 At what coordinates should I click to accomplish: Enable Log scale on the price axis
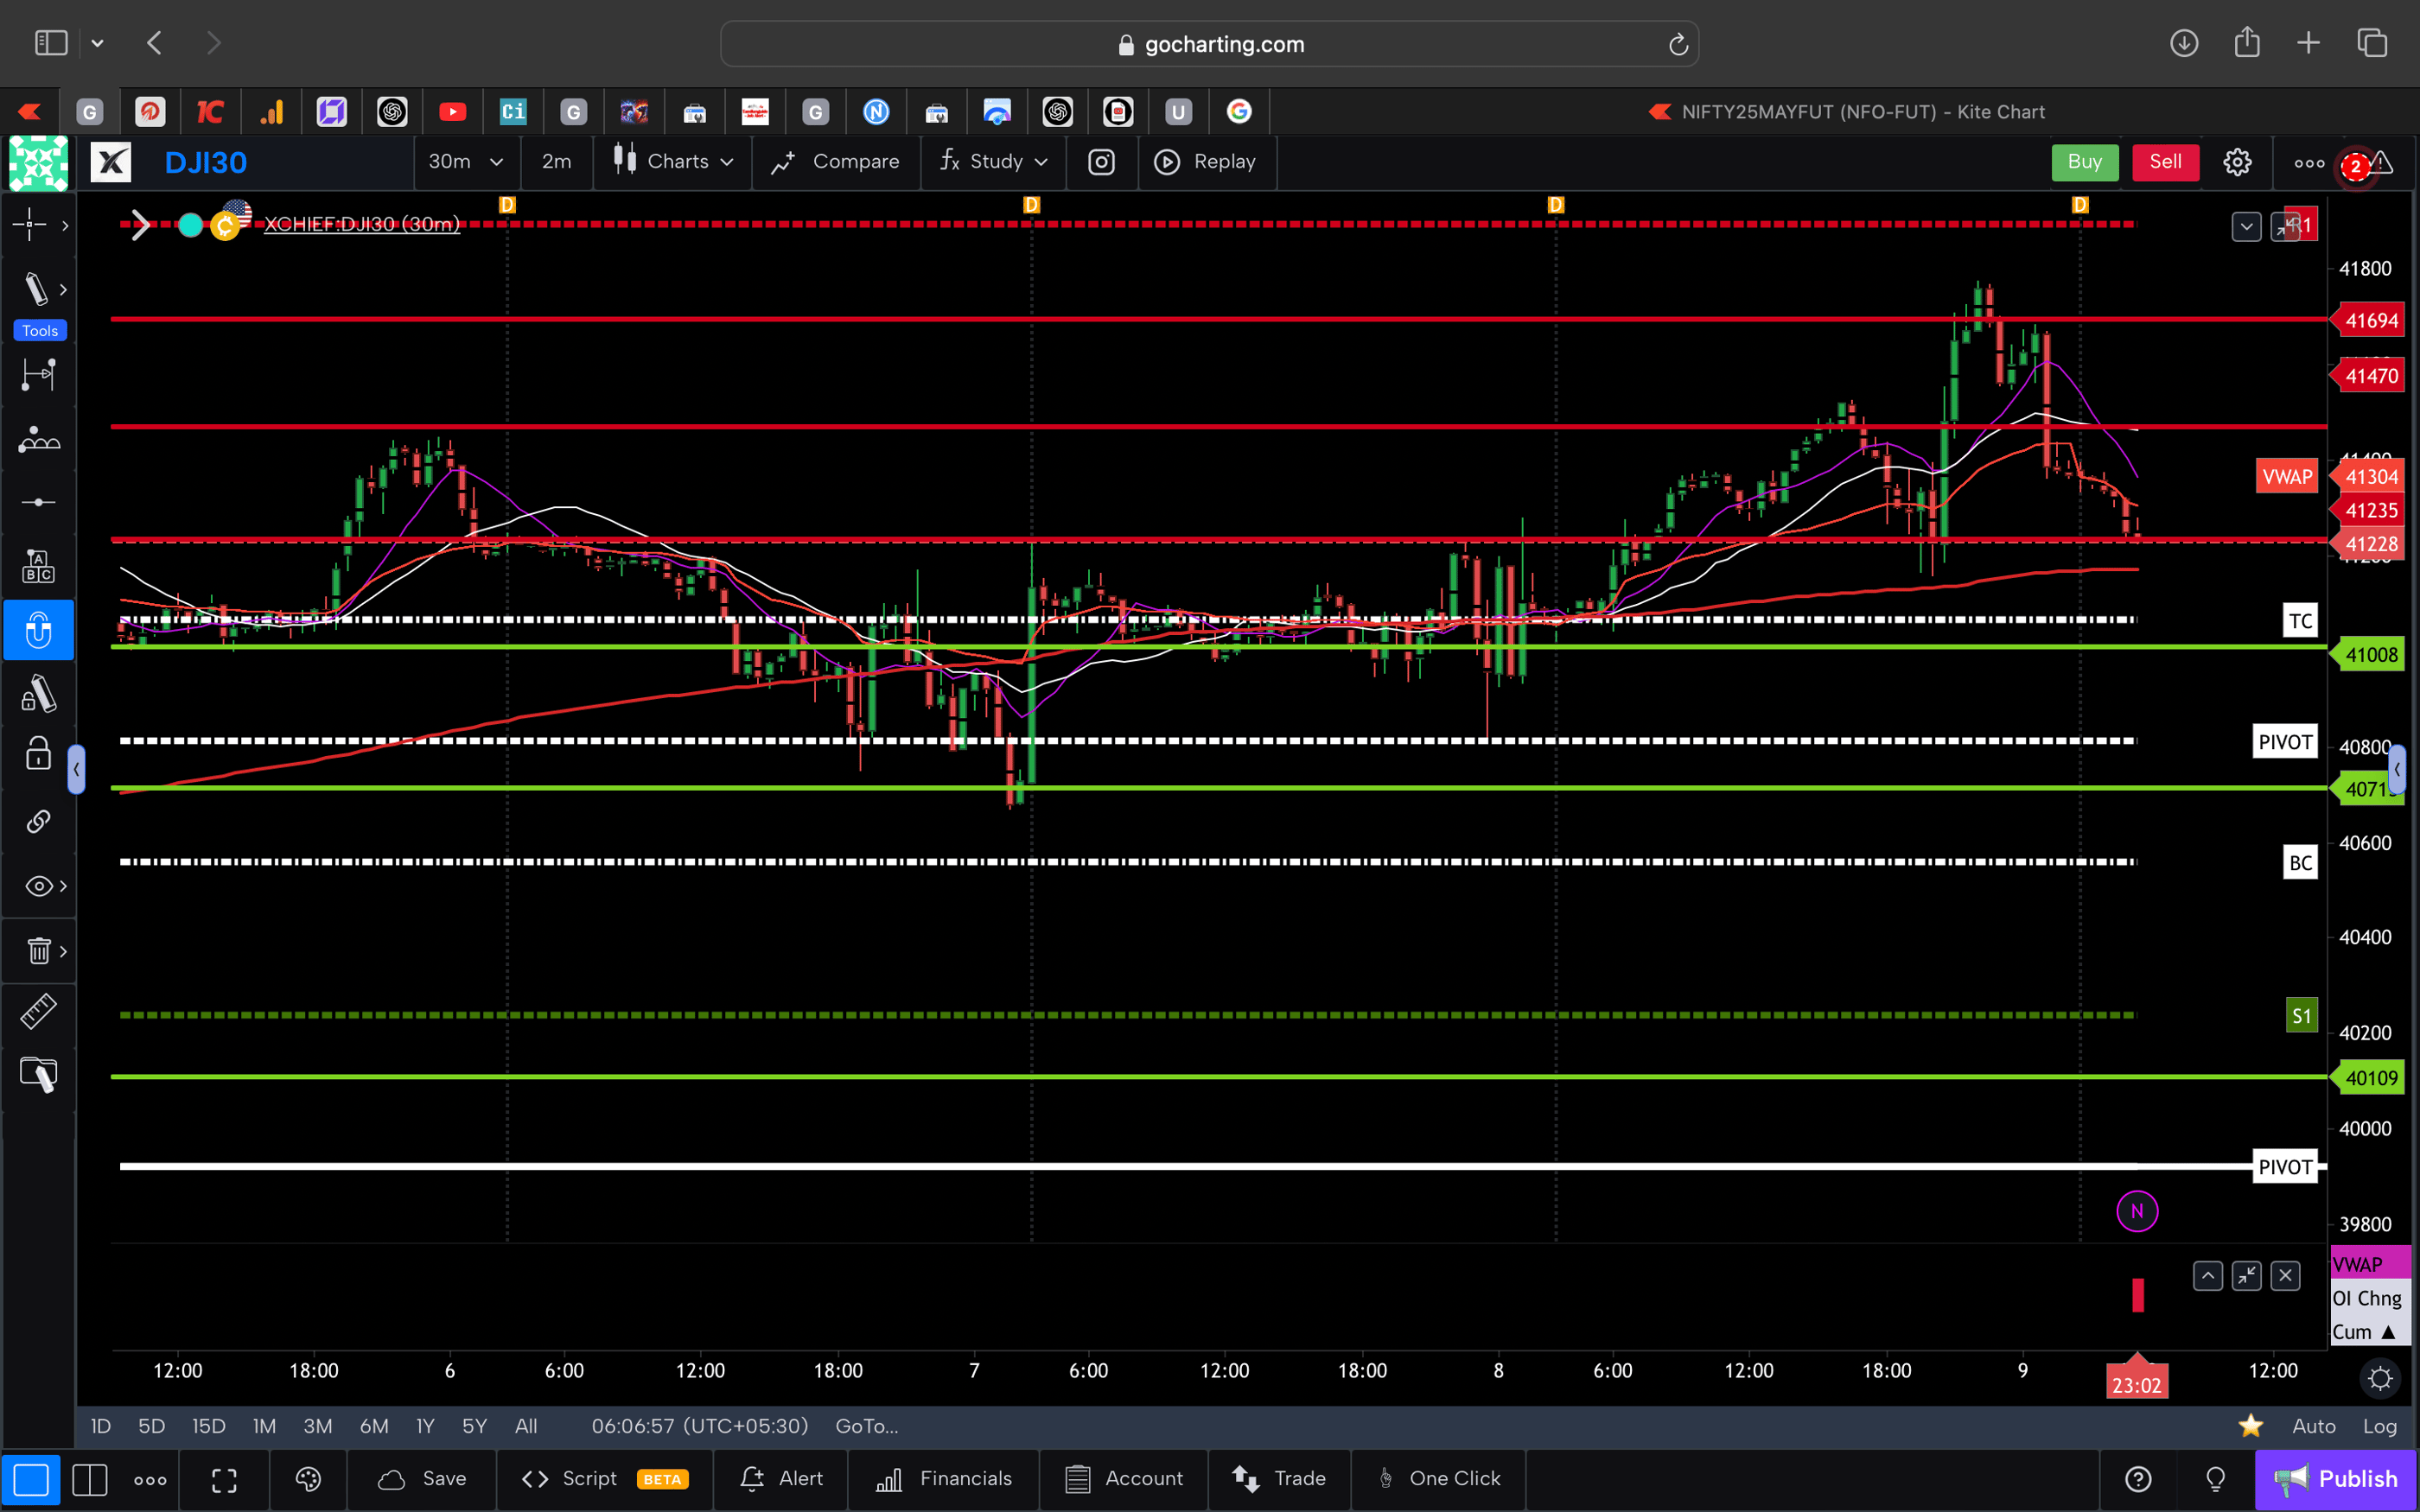click(x=2381, y=1426)
